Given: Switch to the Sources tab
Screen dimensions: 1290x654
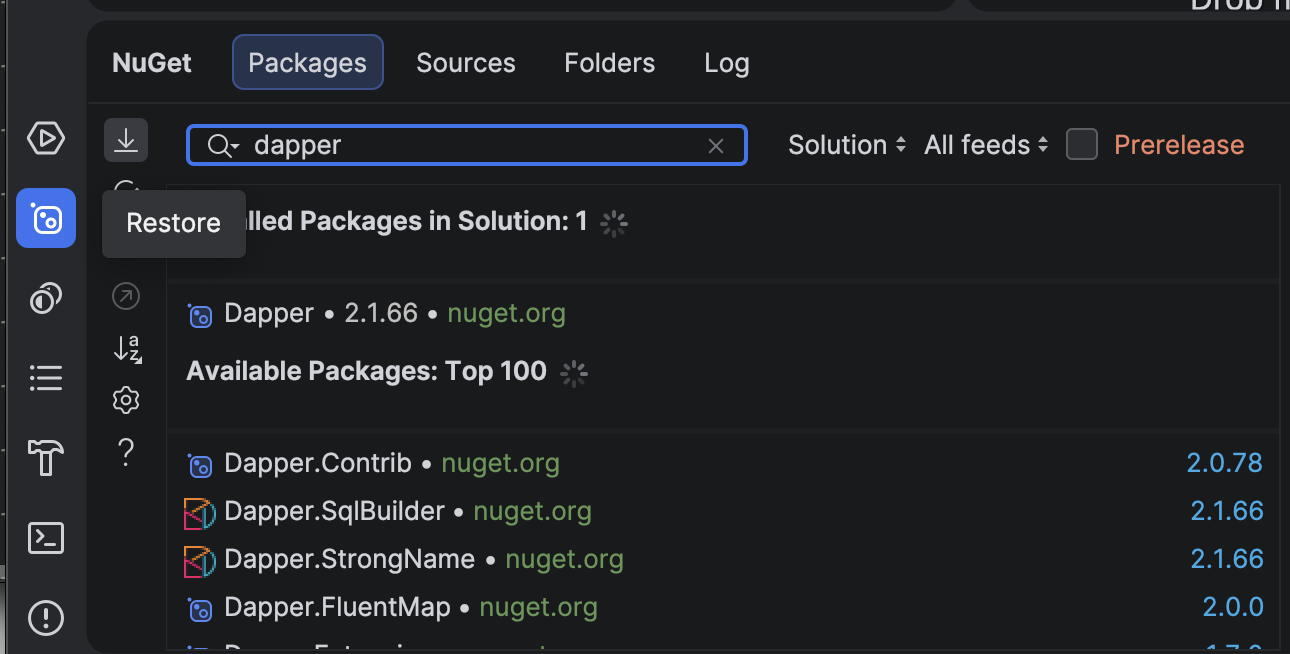Looking at the screenshot, I should click(x=465, y=63).
